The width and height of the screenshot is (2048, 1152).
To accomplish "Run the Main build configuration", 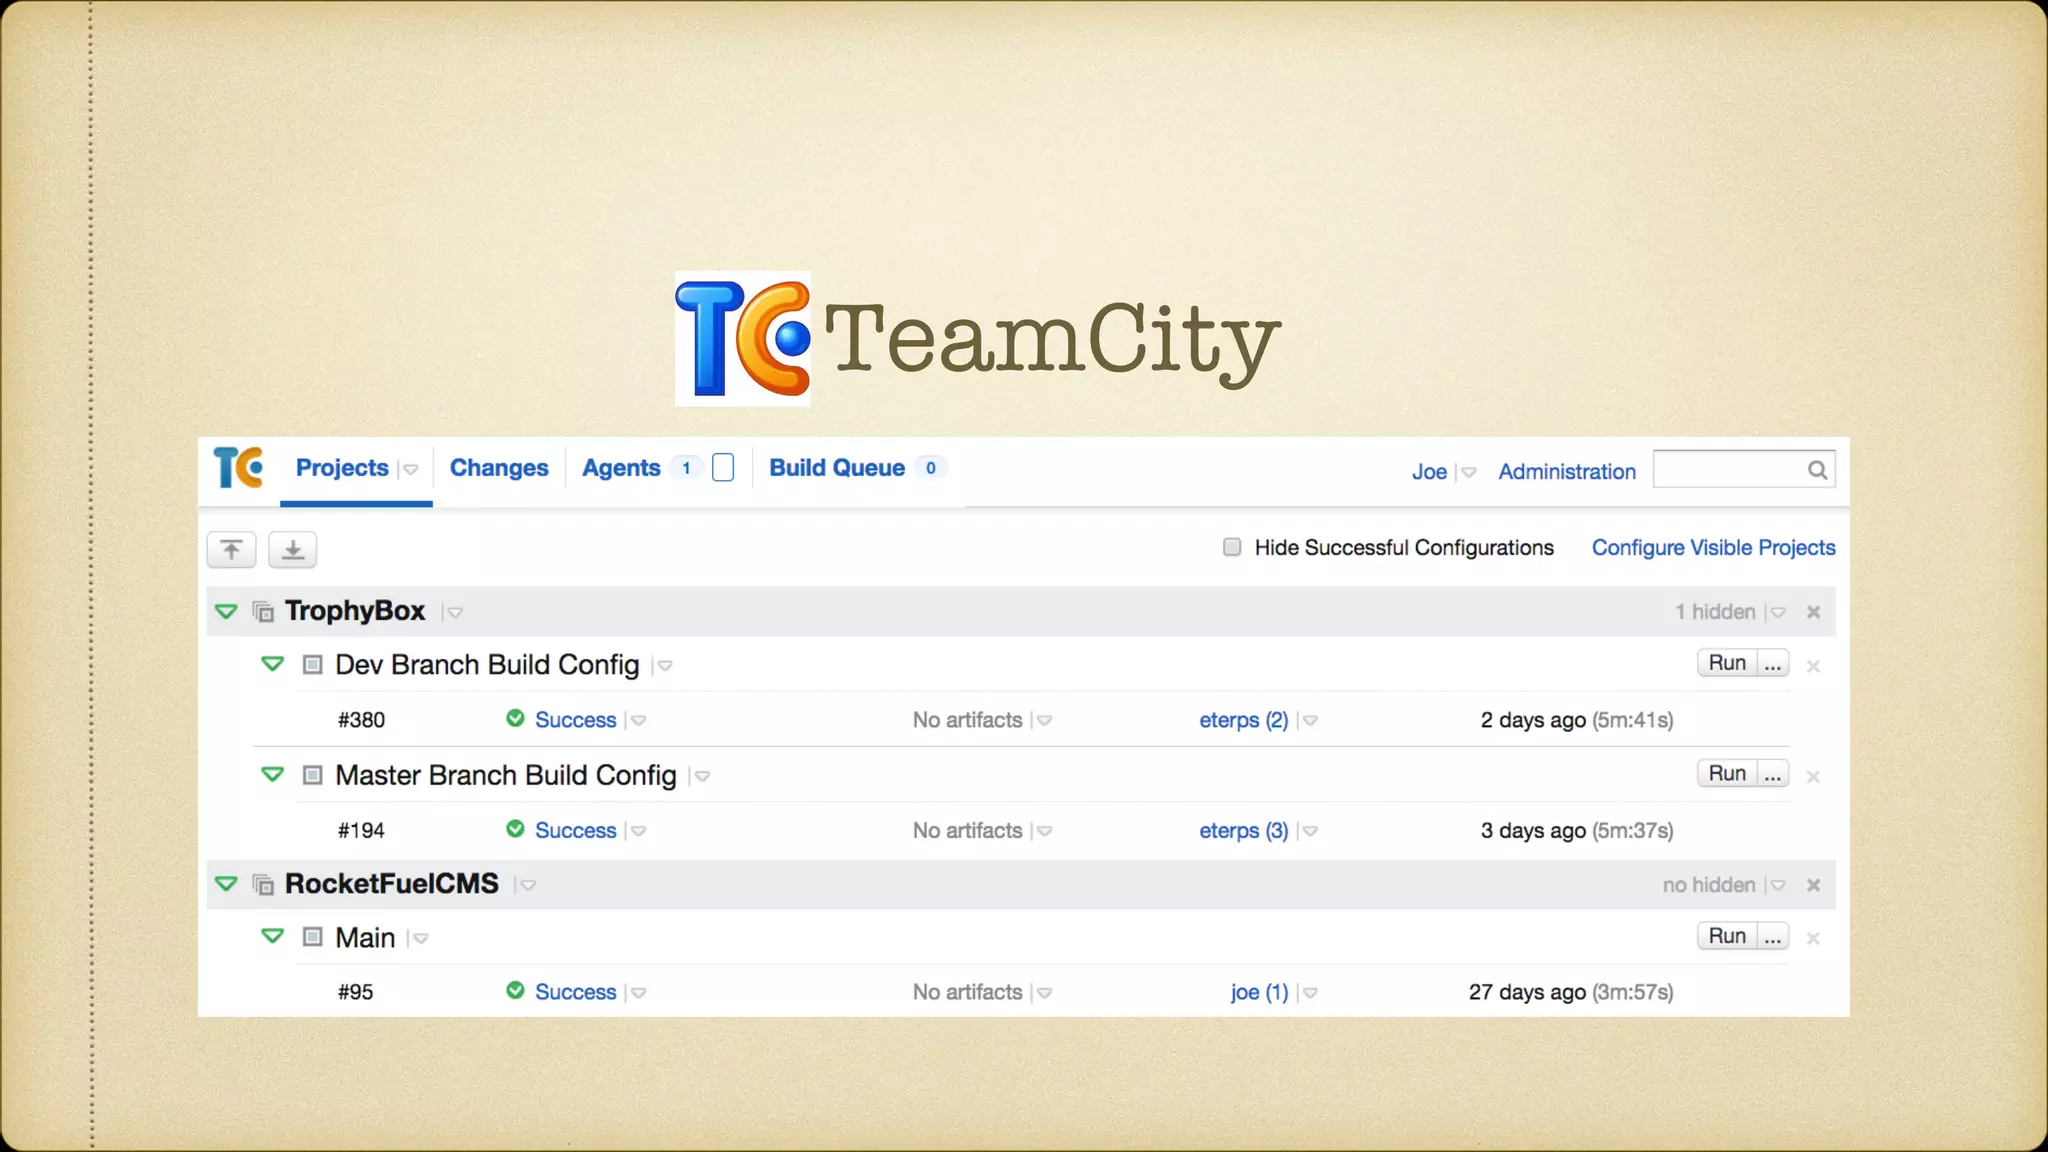I will 1727,936.
